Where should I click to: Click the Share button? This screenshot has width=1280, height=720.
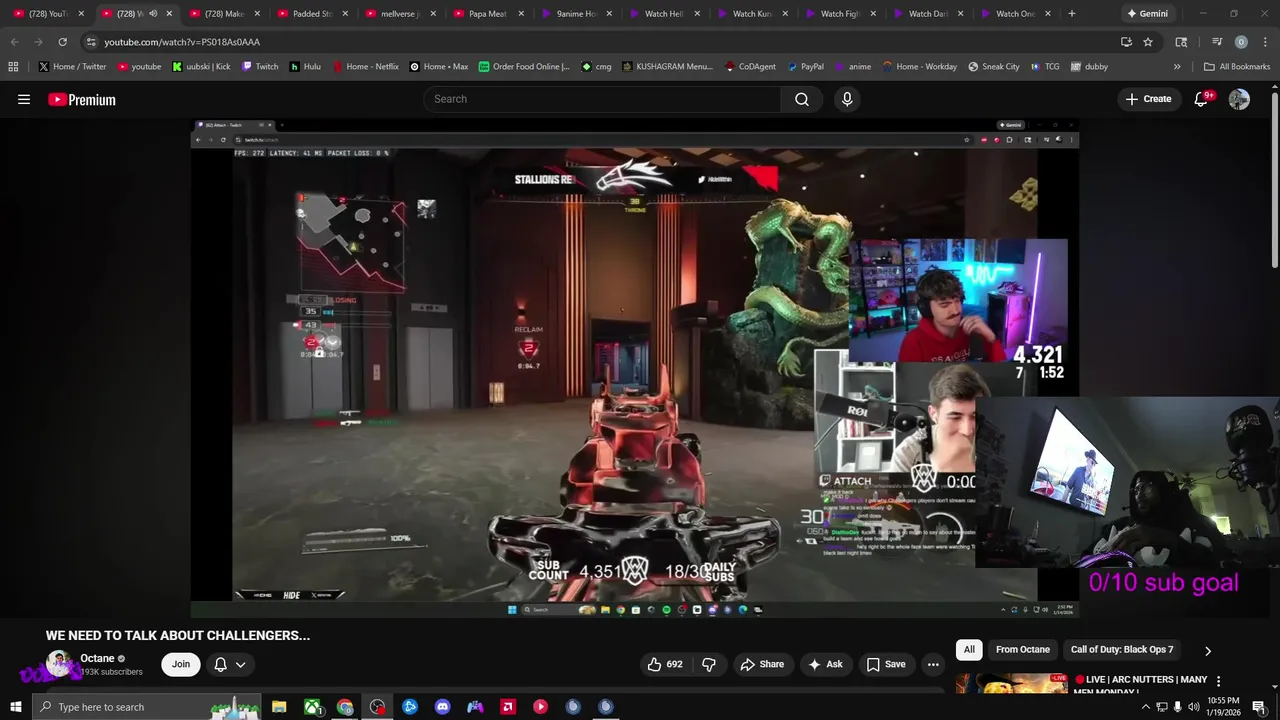(x=762, y=664)
